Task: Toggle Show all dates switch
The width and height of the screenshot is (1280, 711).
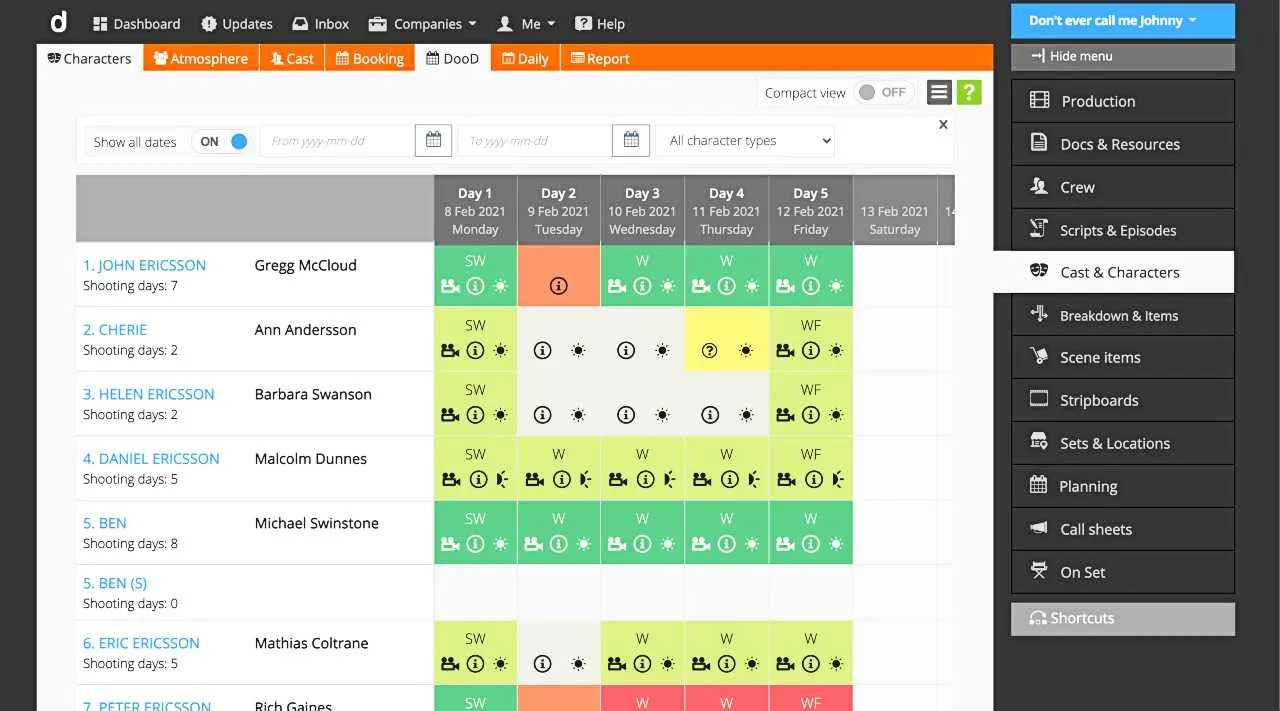Action: 222,141
